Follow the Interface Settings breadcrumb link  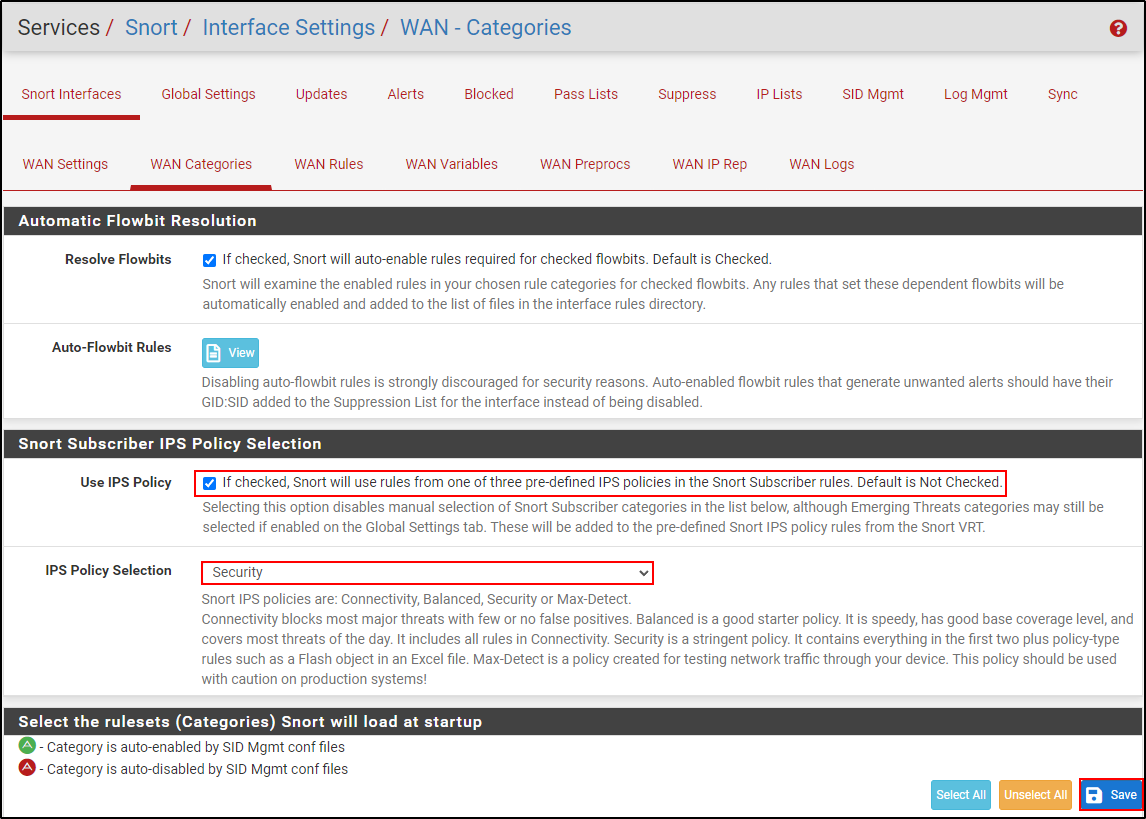coord(289,28)
